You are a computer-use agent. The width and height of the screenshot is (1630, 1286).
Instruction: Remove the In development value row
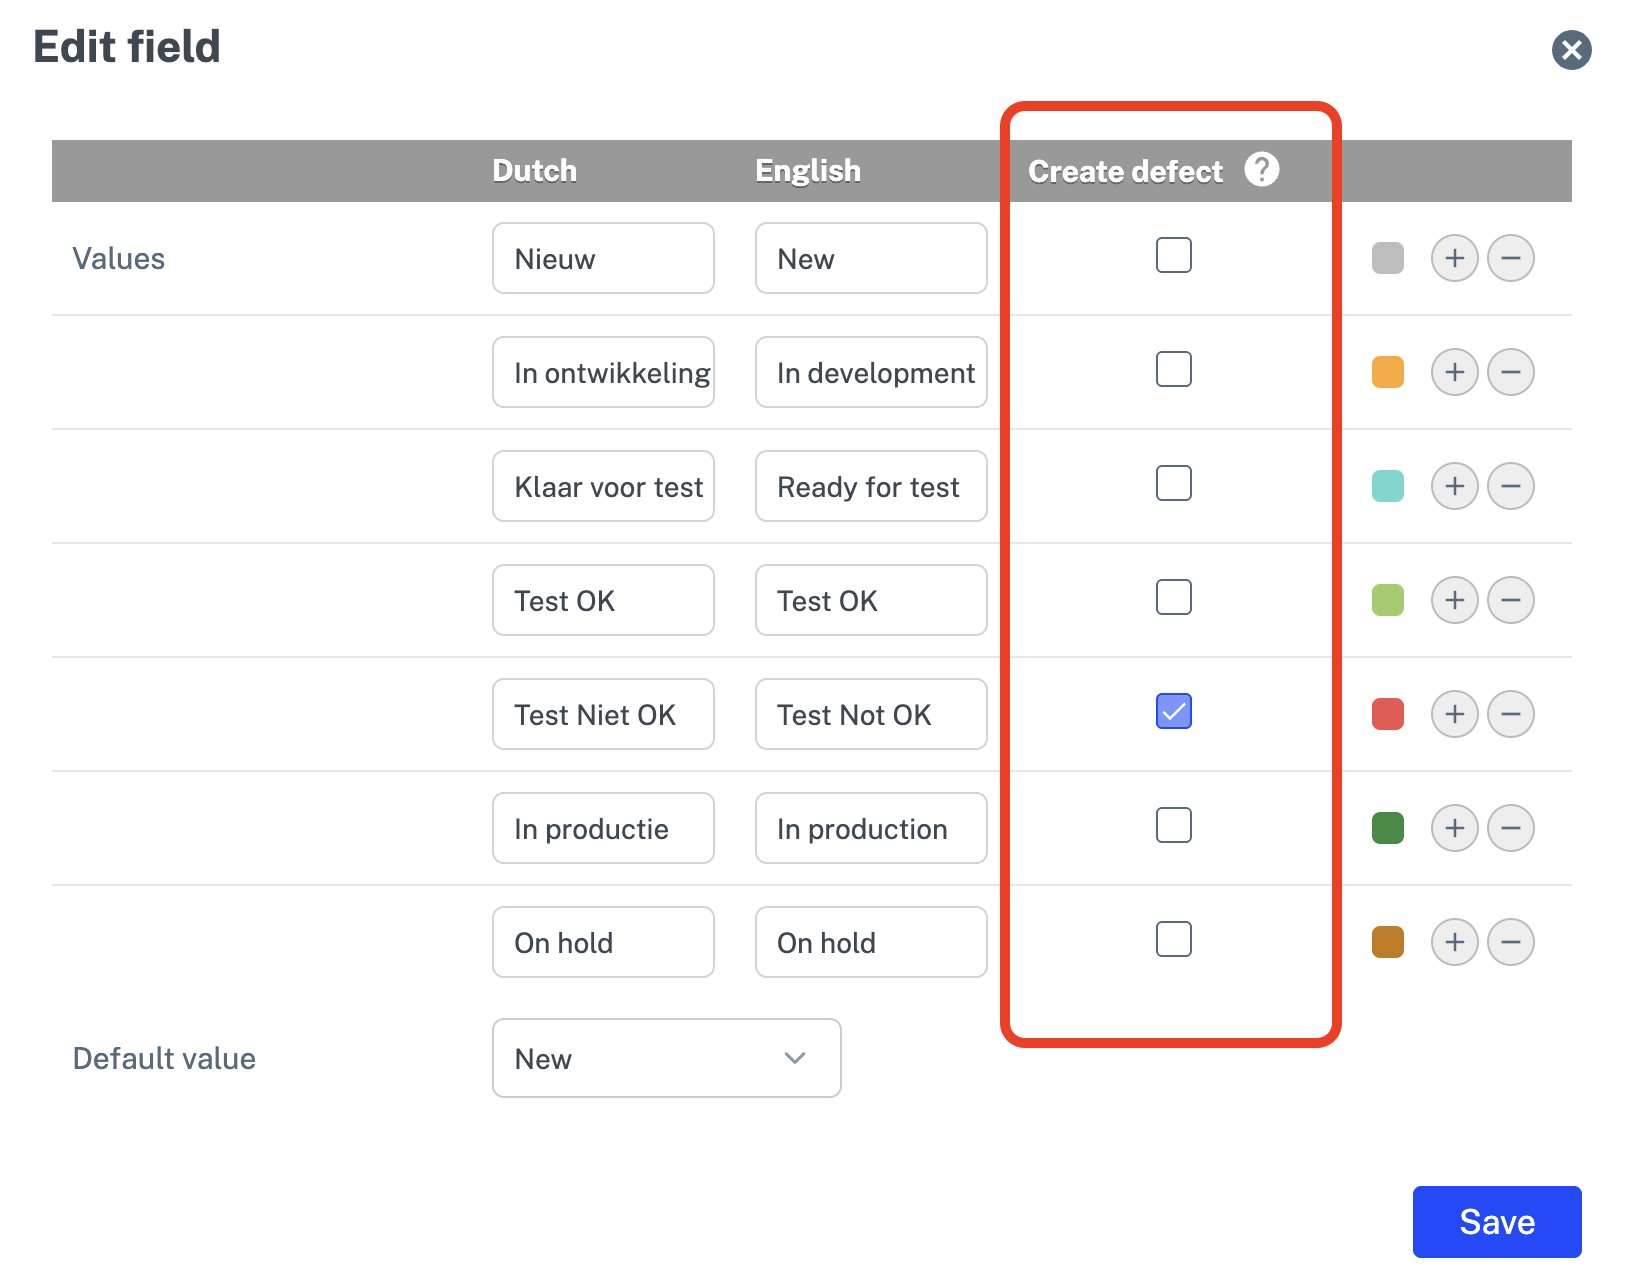pyautogui.click(x=1510, y=372)
